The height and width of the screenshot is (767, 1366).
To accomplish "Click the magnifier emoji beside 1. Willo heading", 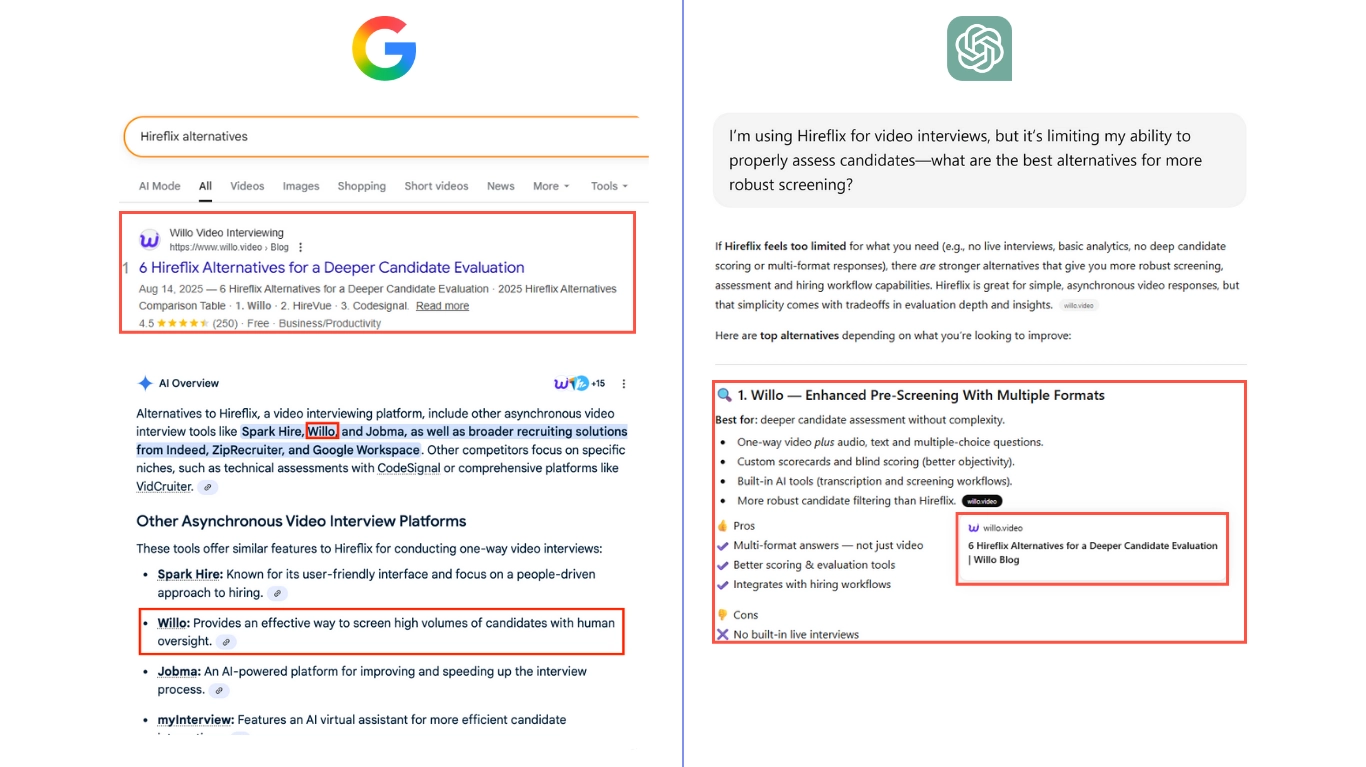I will click(725, 395).
